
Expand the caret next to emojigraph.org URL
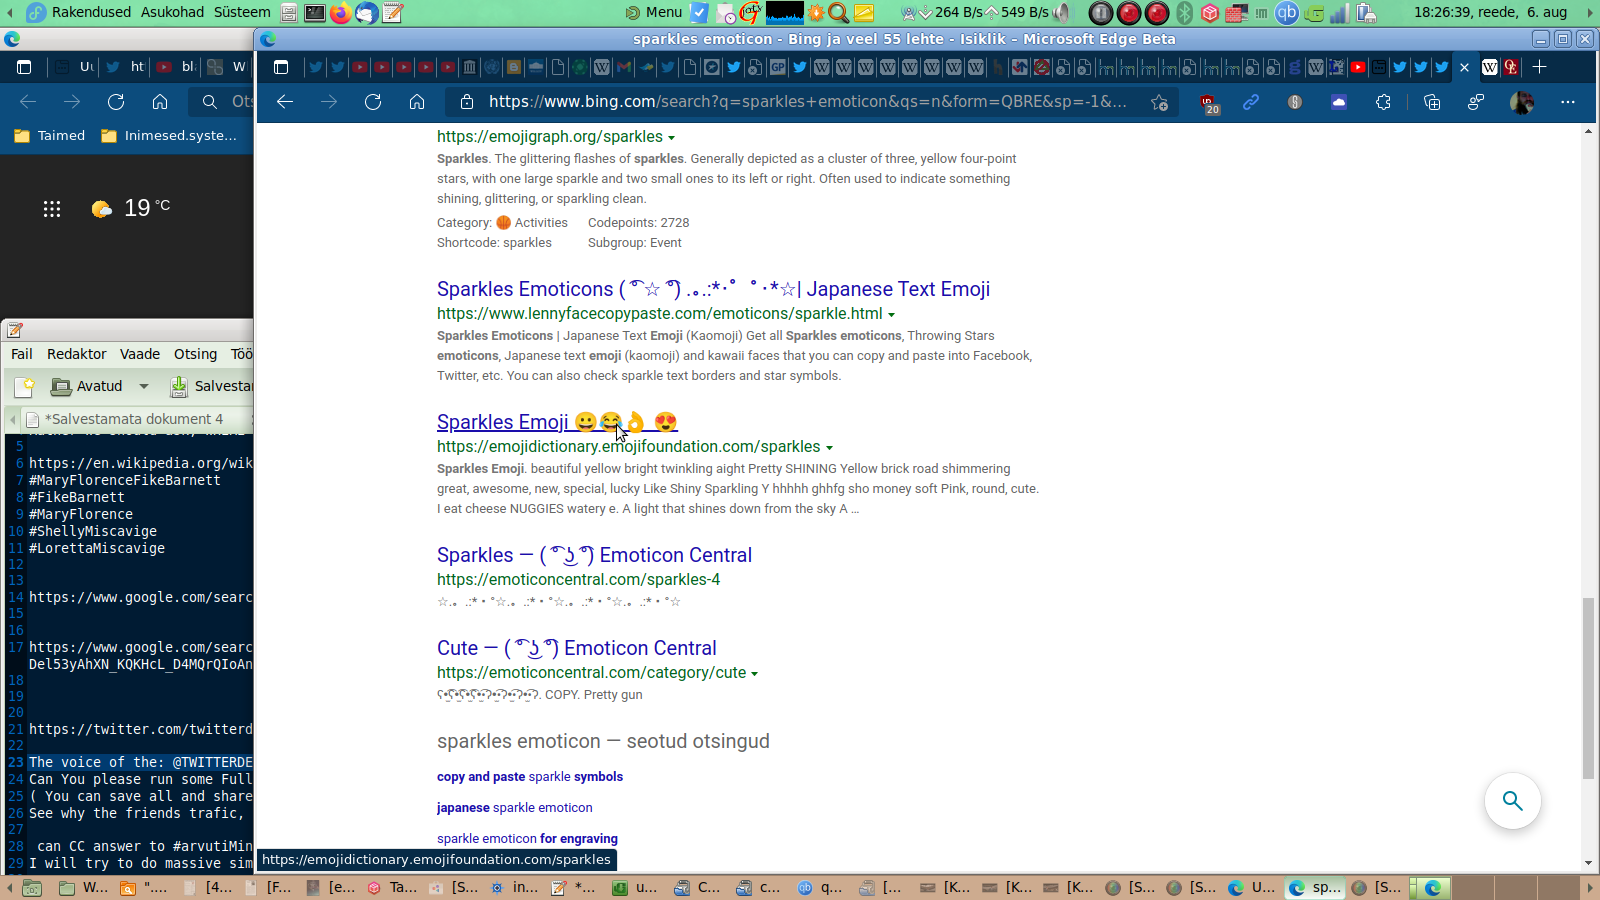pyautogui.click(x=671, y=138)
